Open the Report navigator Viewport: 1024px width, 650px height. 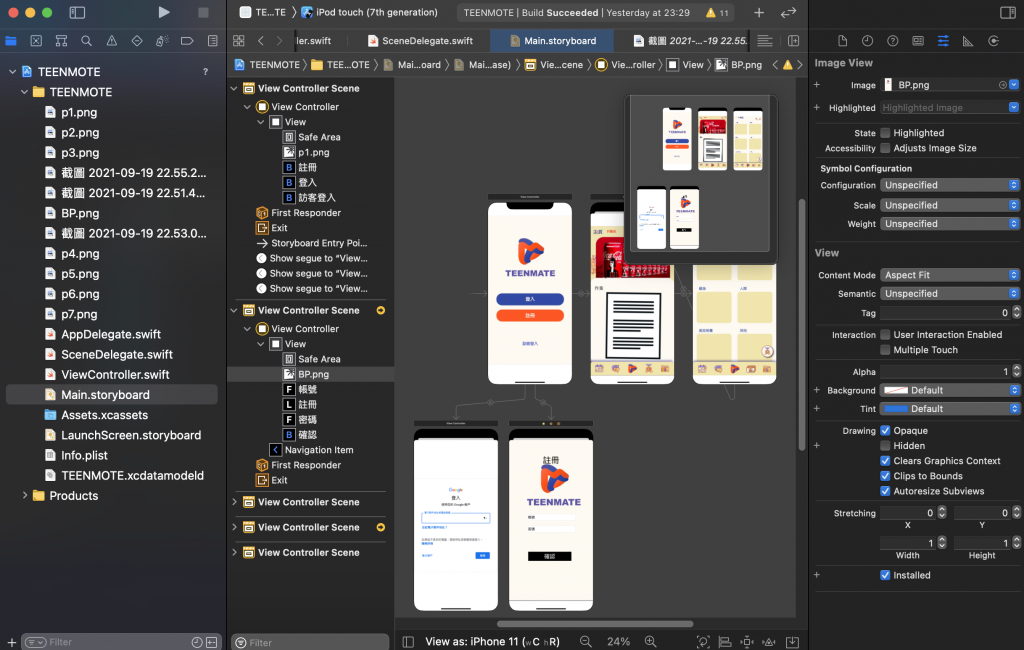(212, 41)
